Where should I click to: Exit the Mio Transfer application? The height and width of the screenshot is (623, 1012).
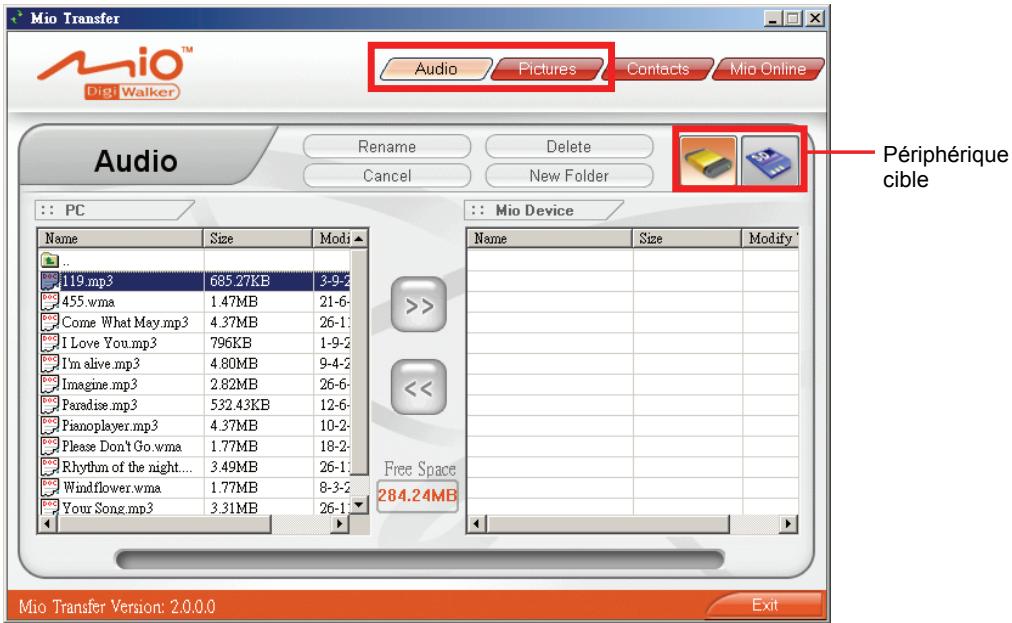pos(765,605)
